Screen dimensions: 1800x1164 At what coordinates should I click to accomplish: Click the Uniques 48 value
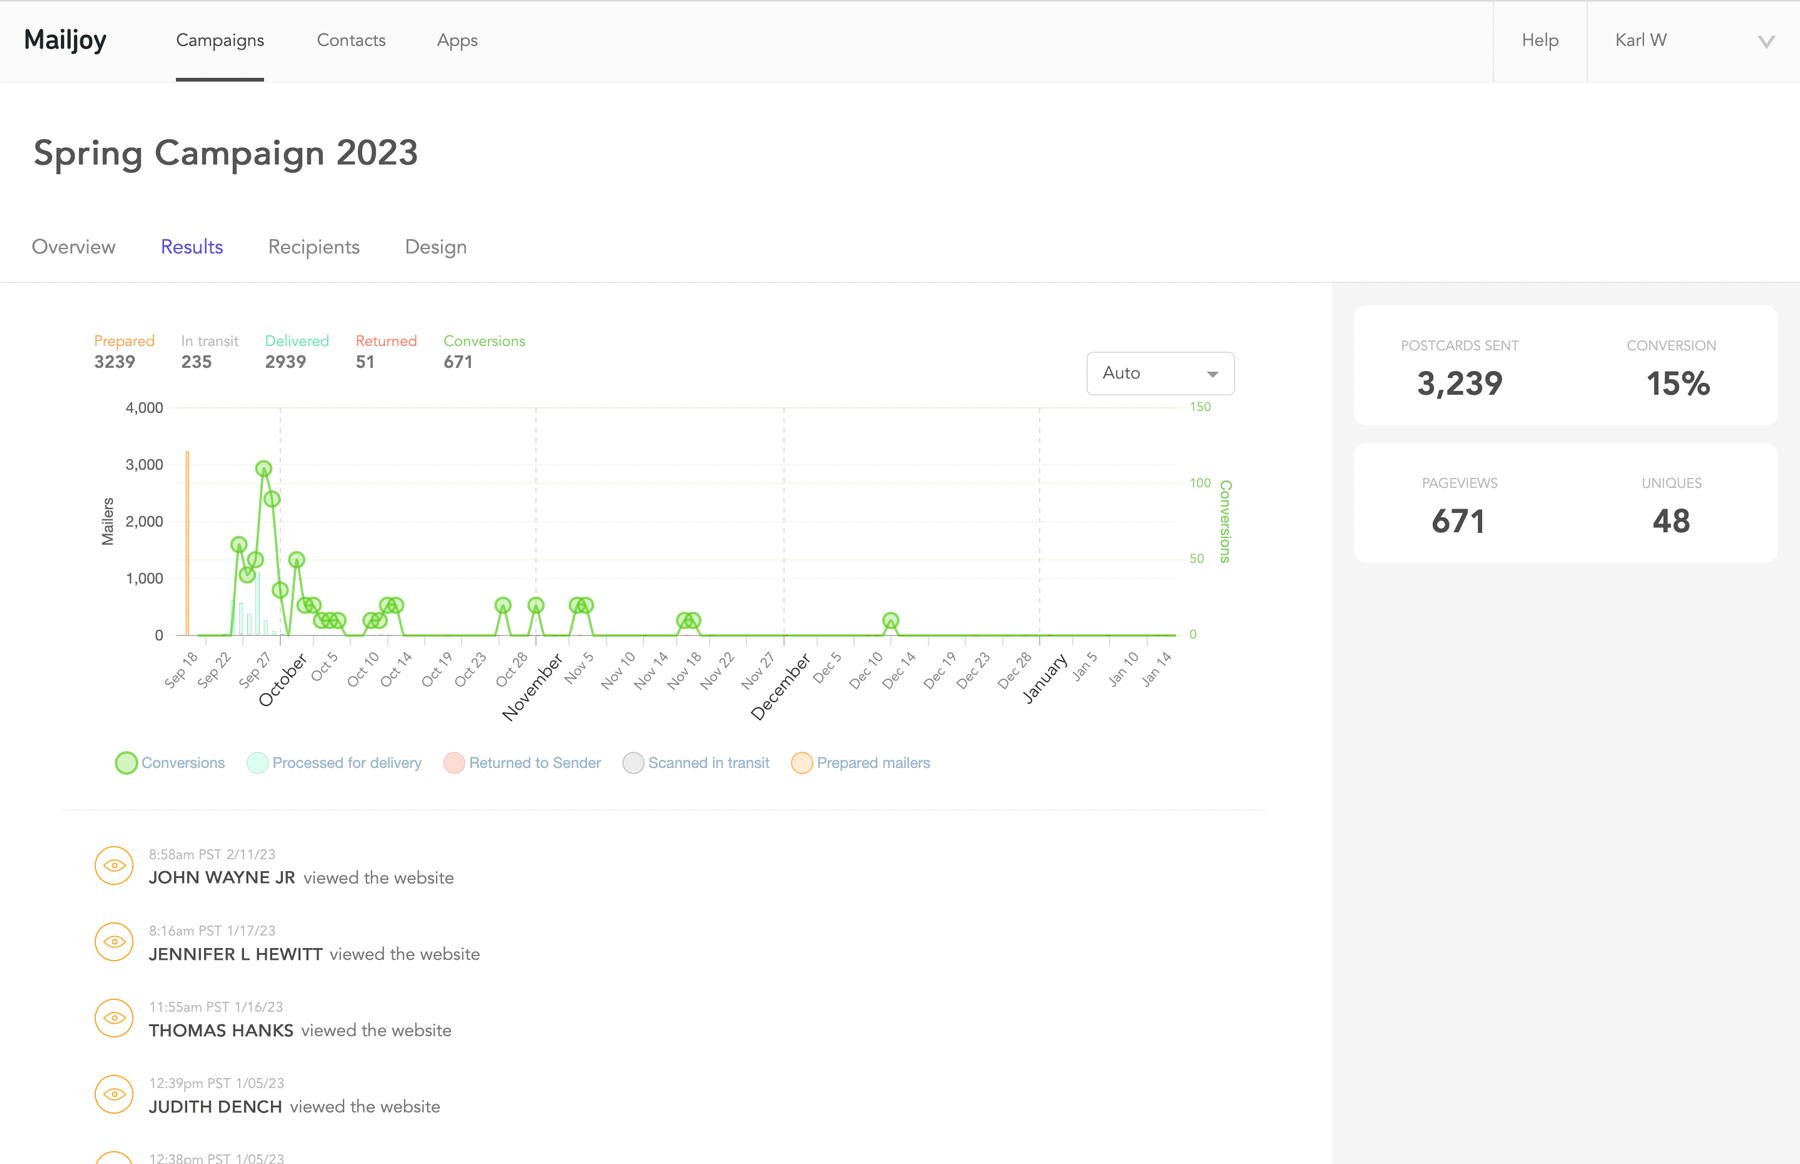click(1671, 521)
